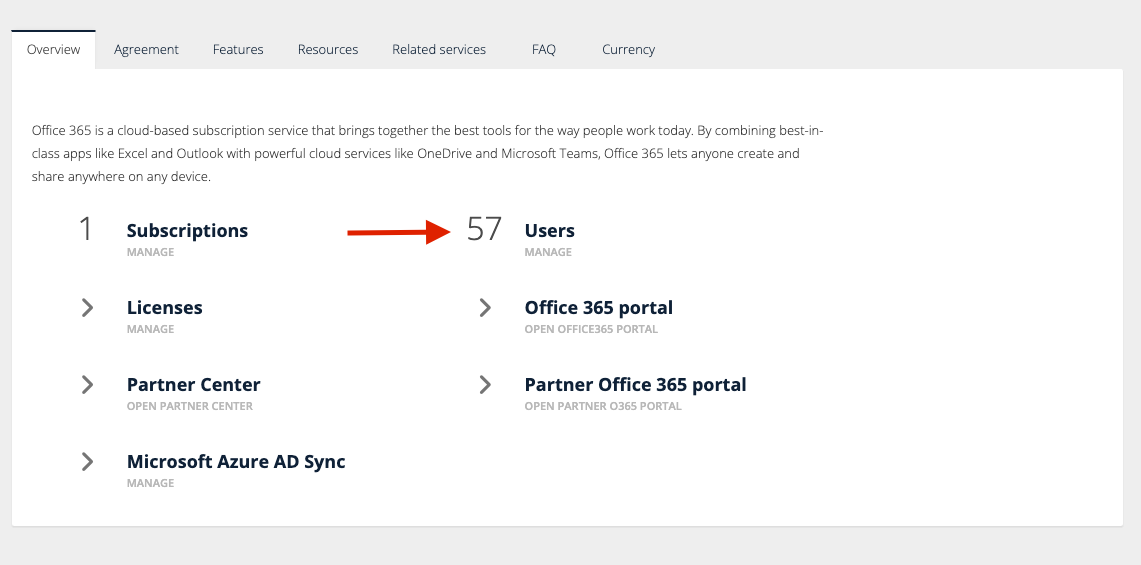Click the chevron beside Microsoft Azure AD Sync
This screenshot has height=565, width=1141.
tap(87, 462)
